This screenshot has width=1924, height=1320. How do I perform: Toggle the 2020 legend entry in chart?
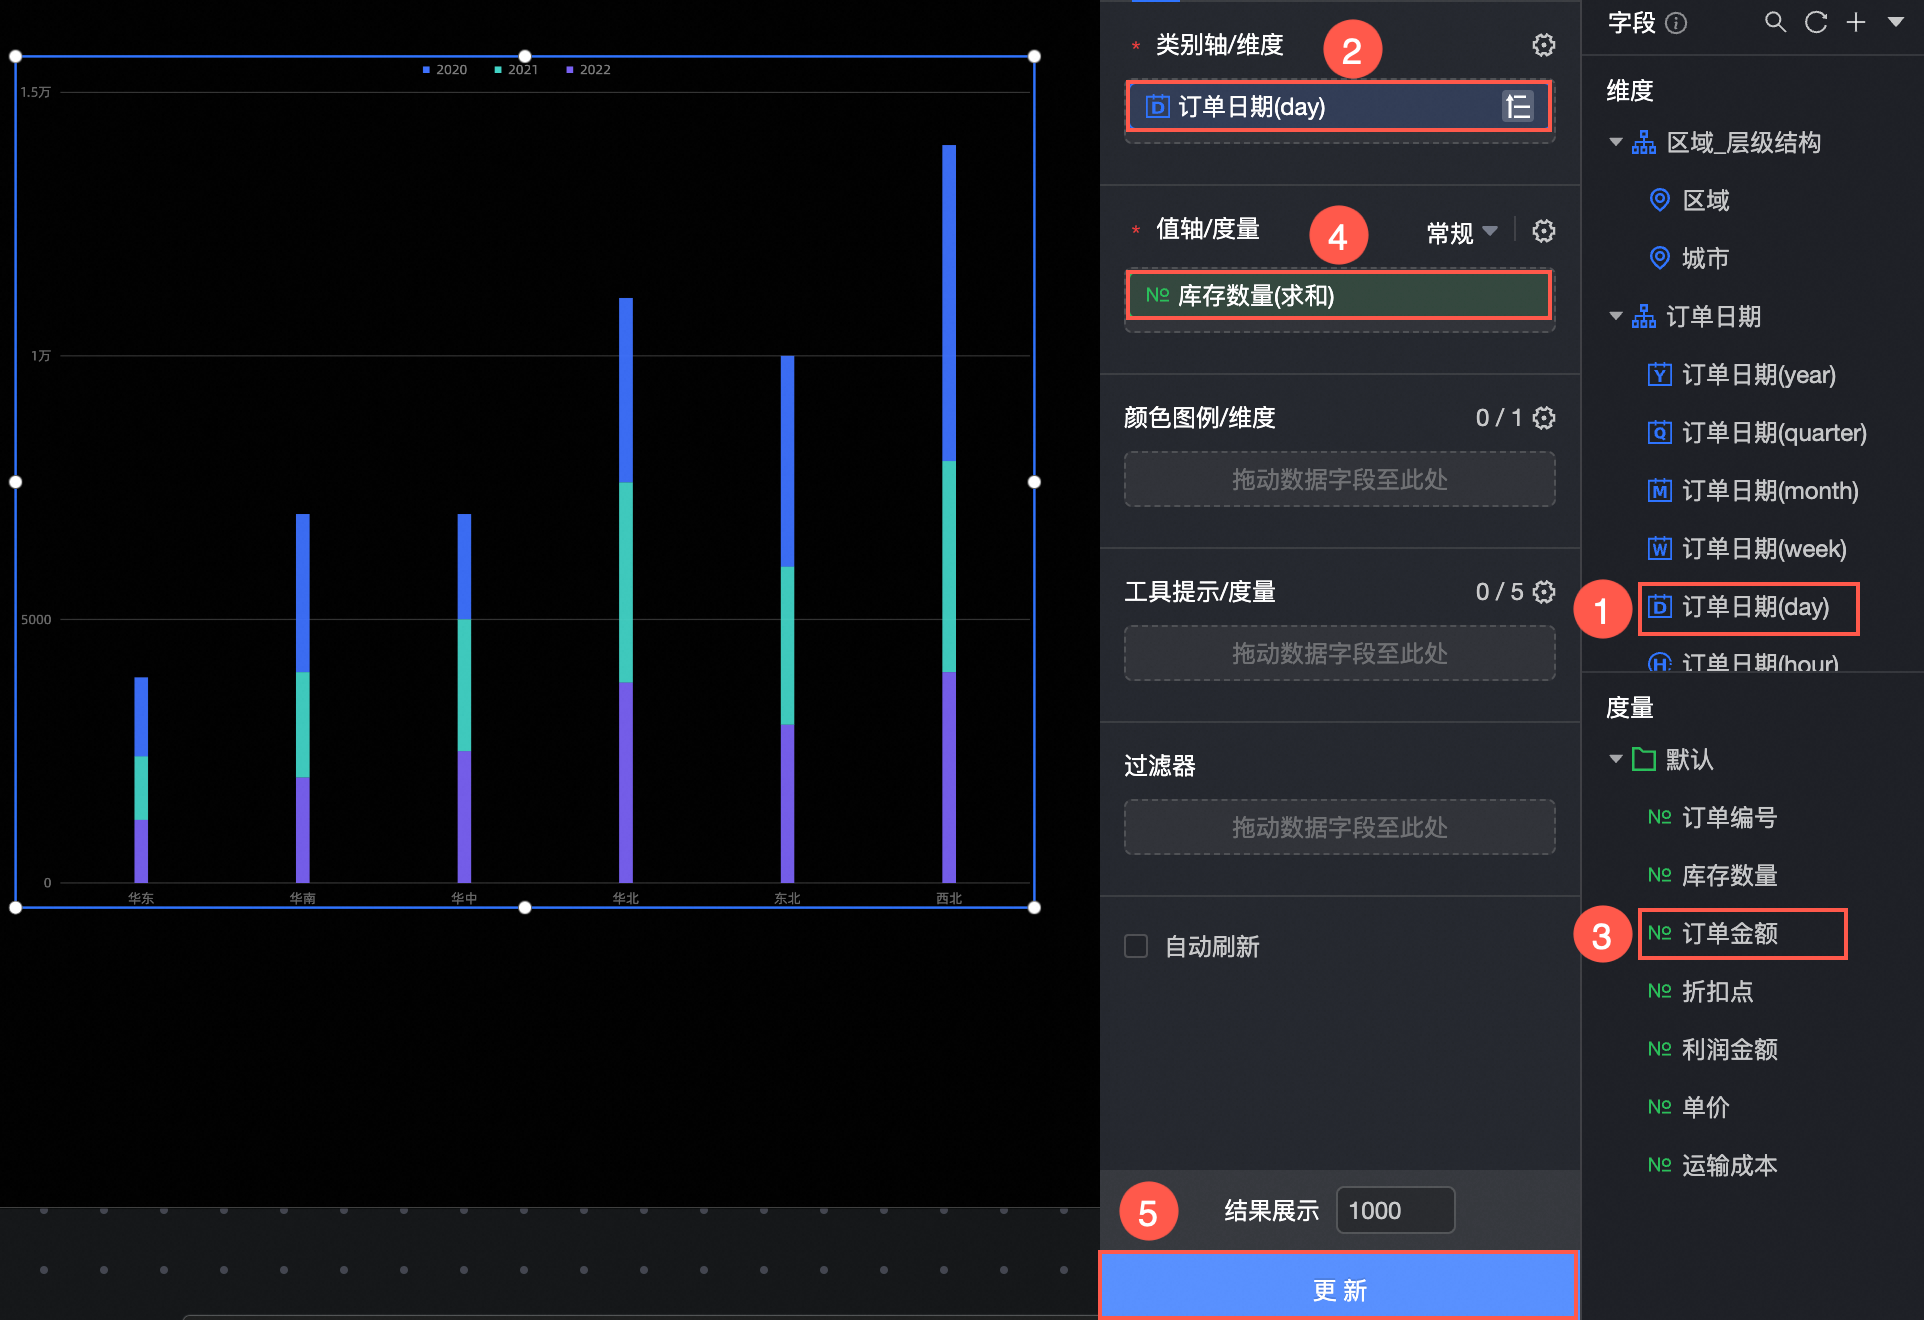(x=445, y=69)
